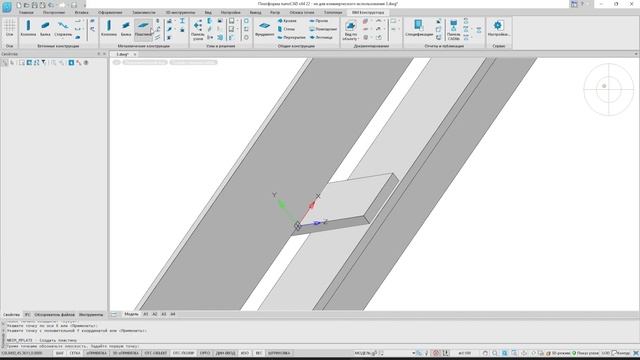640x360 pixels.
Task: Open the Спецификация tool
Action: (419, 28)
